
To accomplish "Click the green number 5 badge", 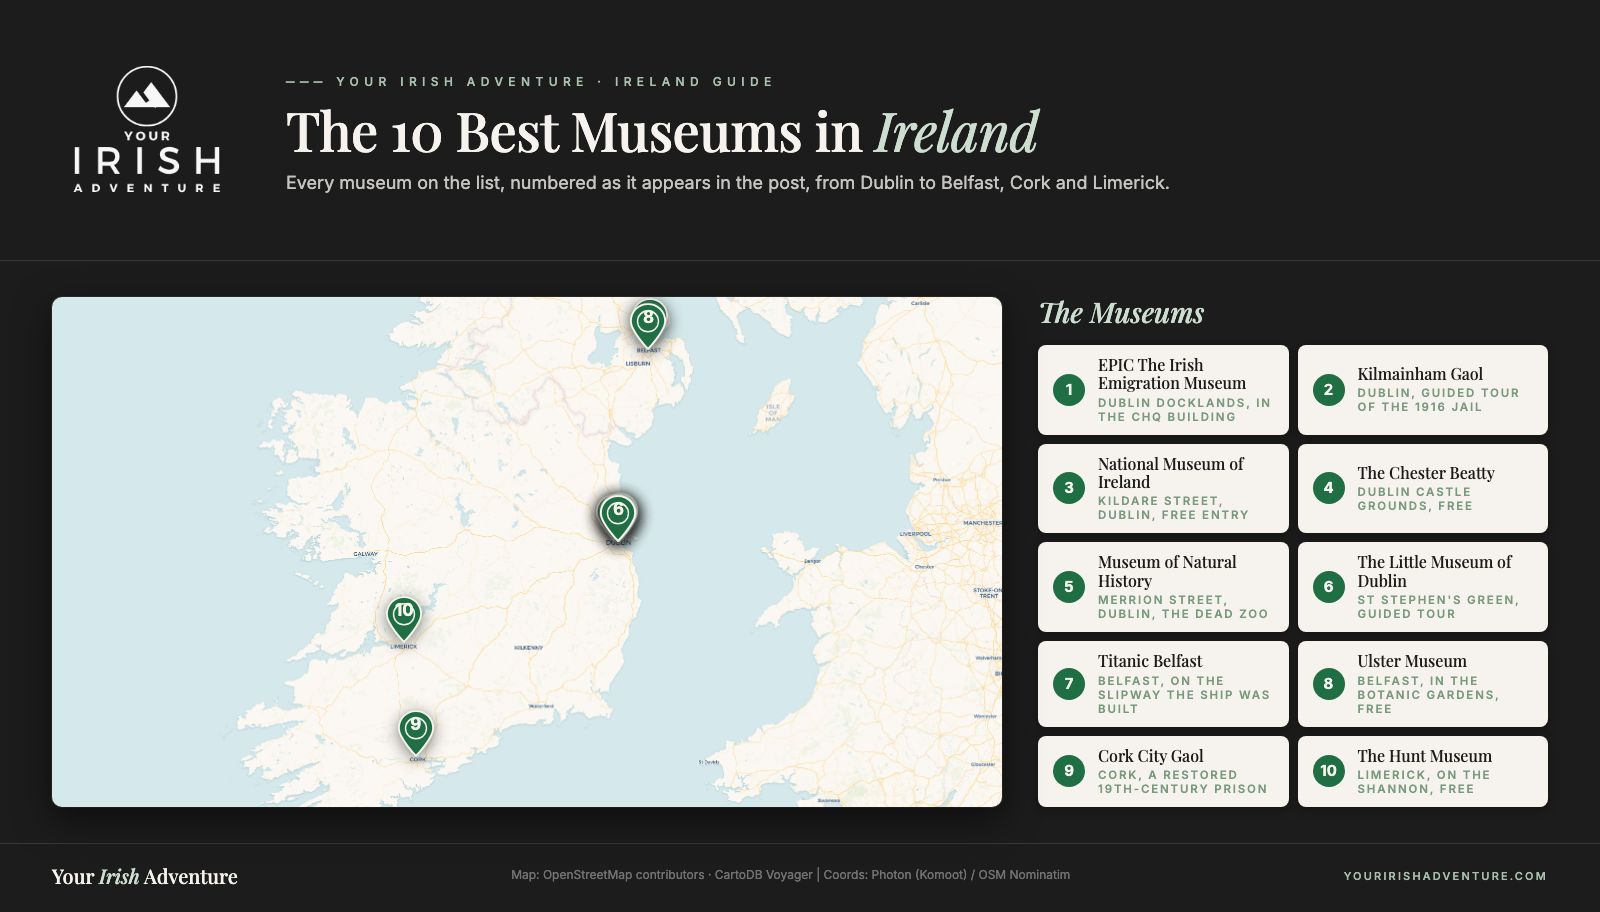I will [1069, 587].
